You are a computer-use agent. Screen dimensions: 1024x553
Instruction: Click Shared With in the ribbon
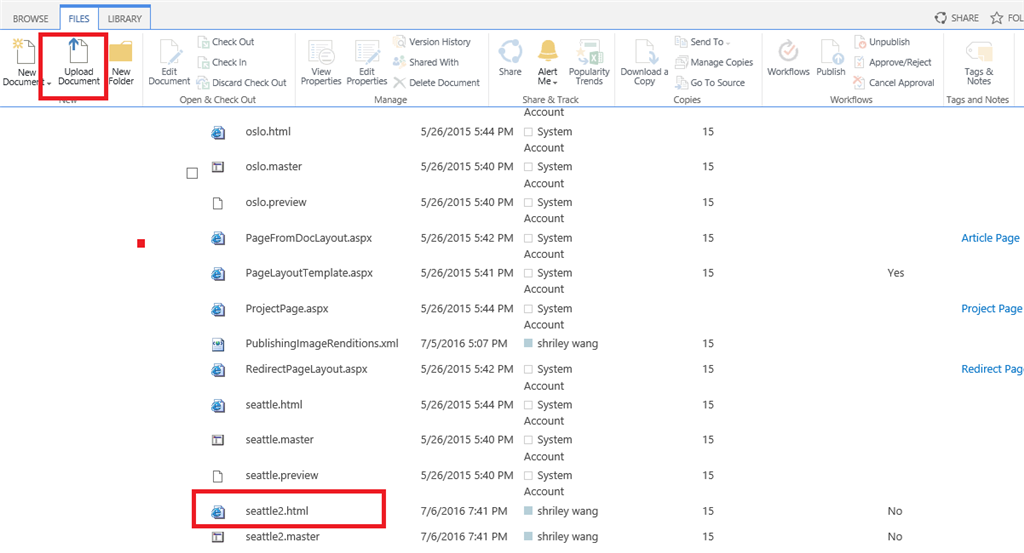[x=426, y=62]
